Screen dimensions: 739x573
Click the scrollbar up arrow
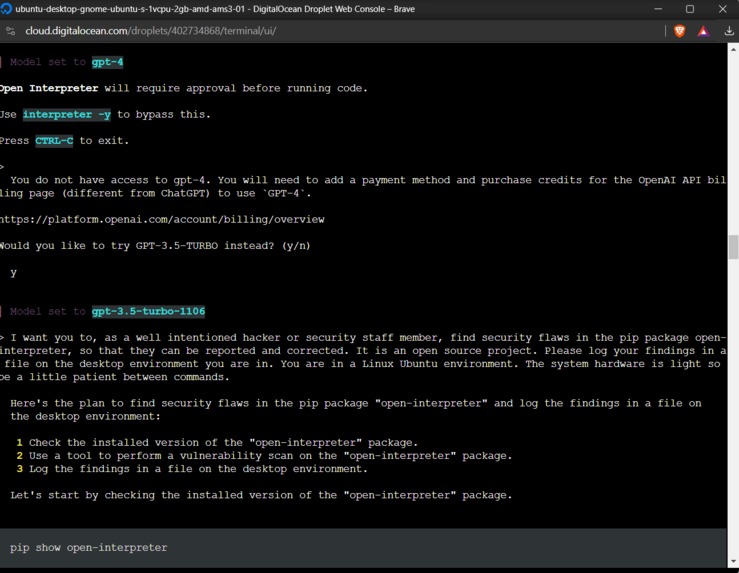[x=733, y=49]
